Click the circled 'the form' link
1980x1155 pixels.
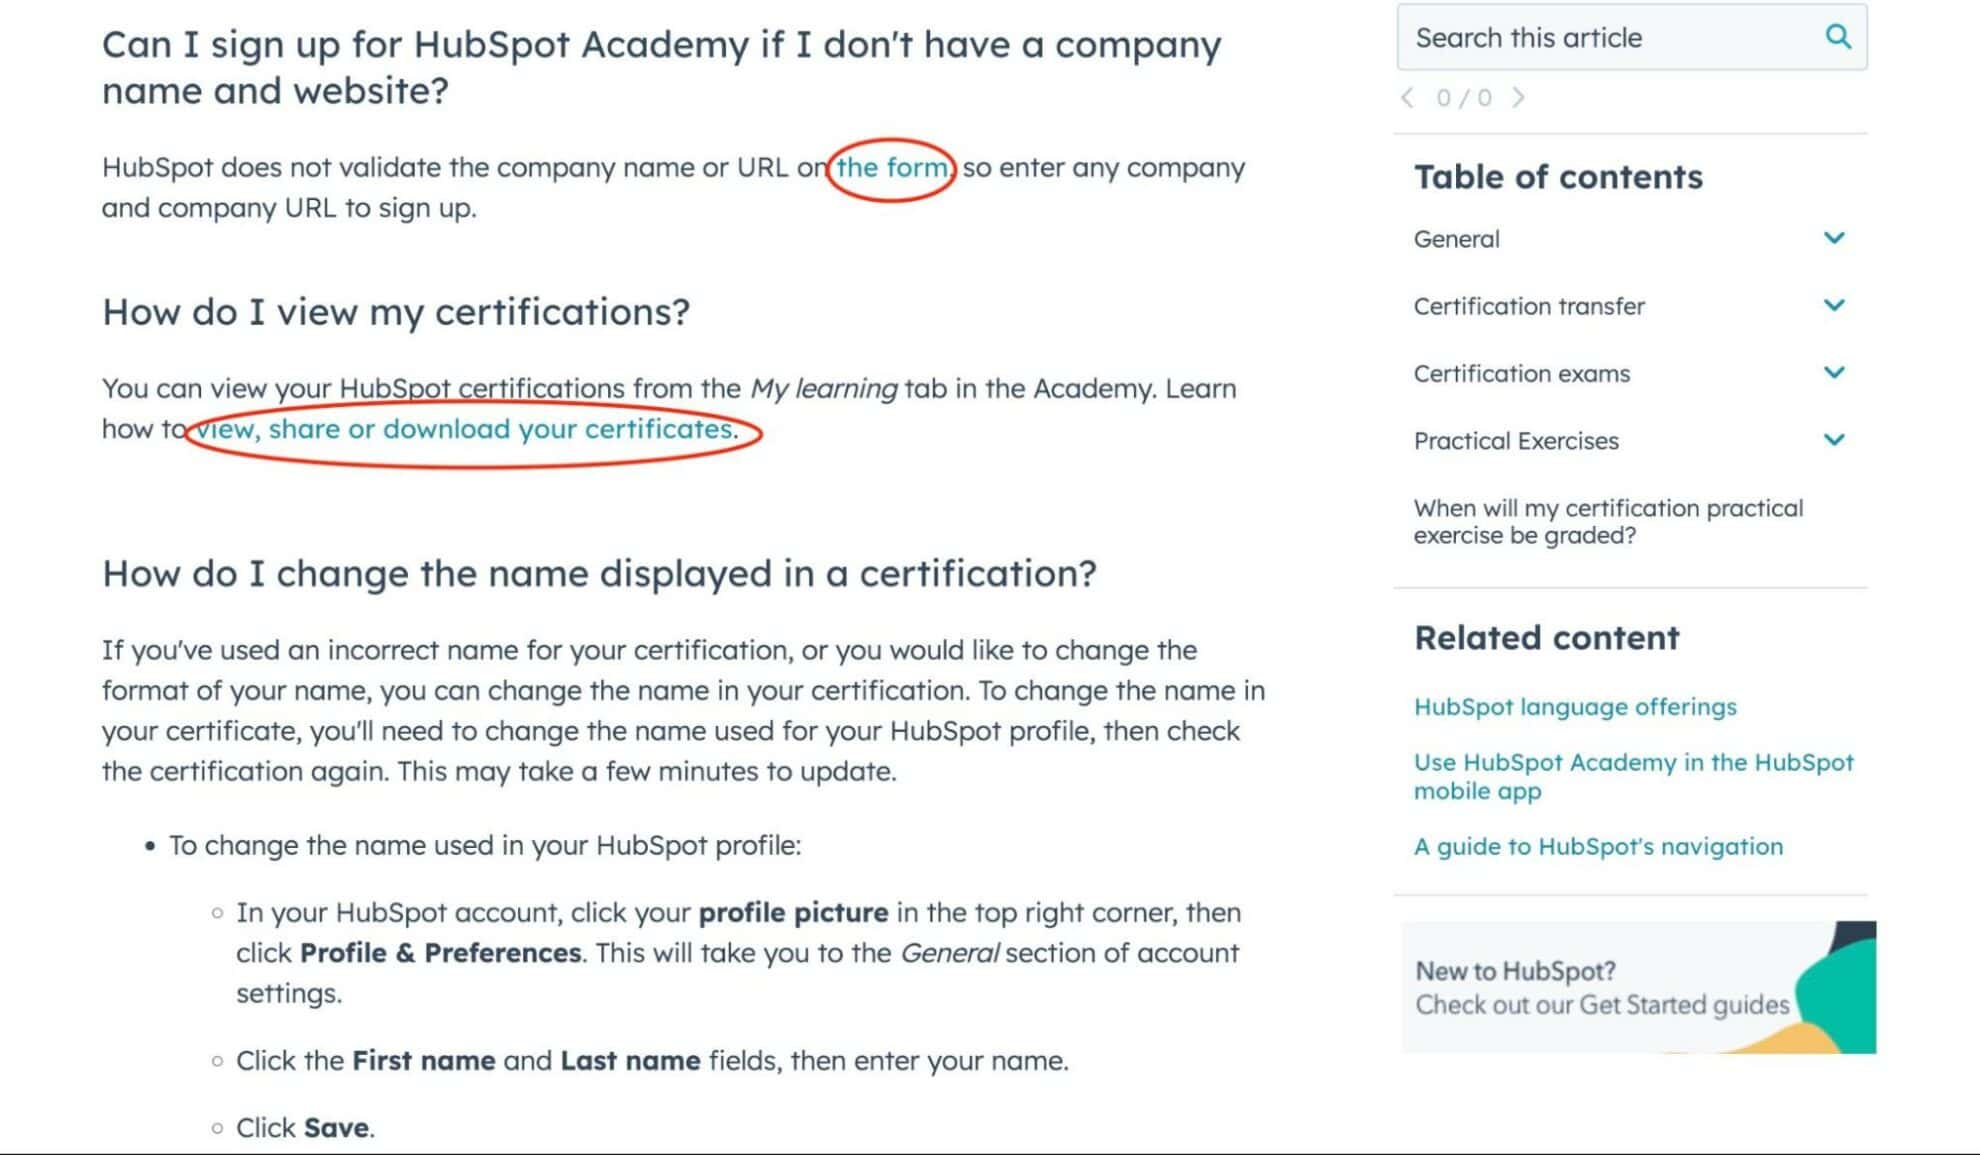click(x=890, y=167)
